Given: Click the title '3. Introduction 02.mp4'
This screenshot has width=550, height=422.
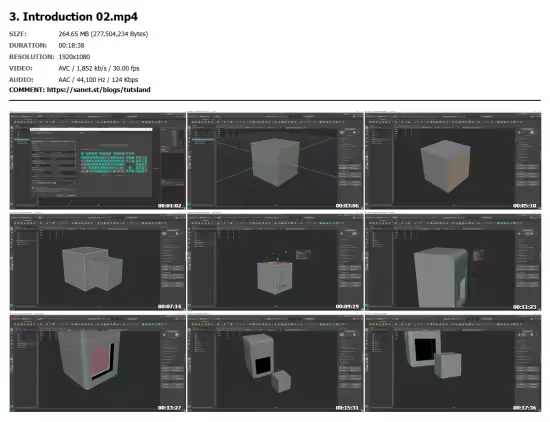Looking at the screenshot, I should tap(73, 16).
